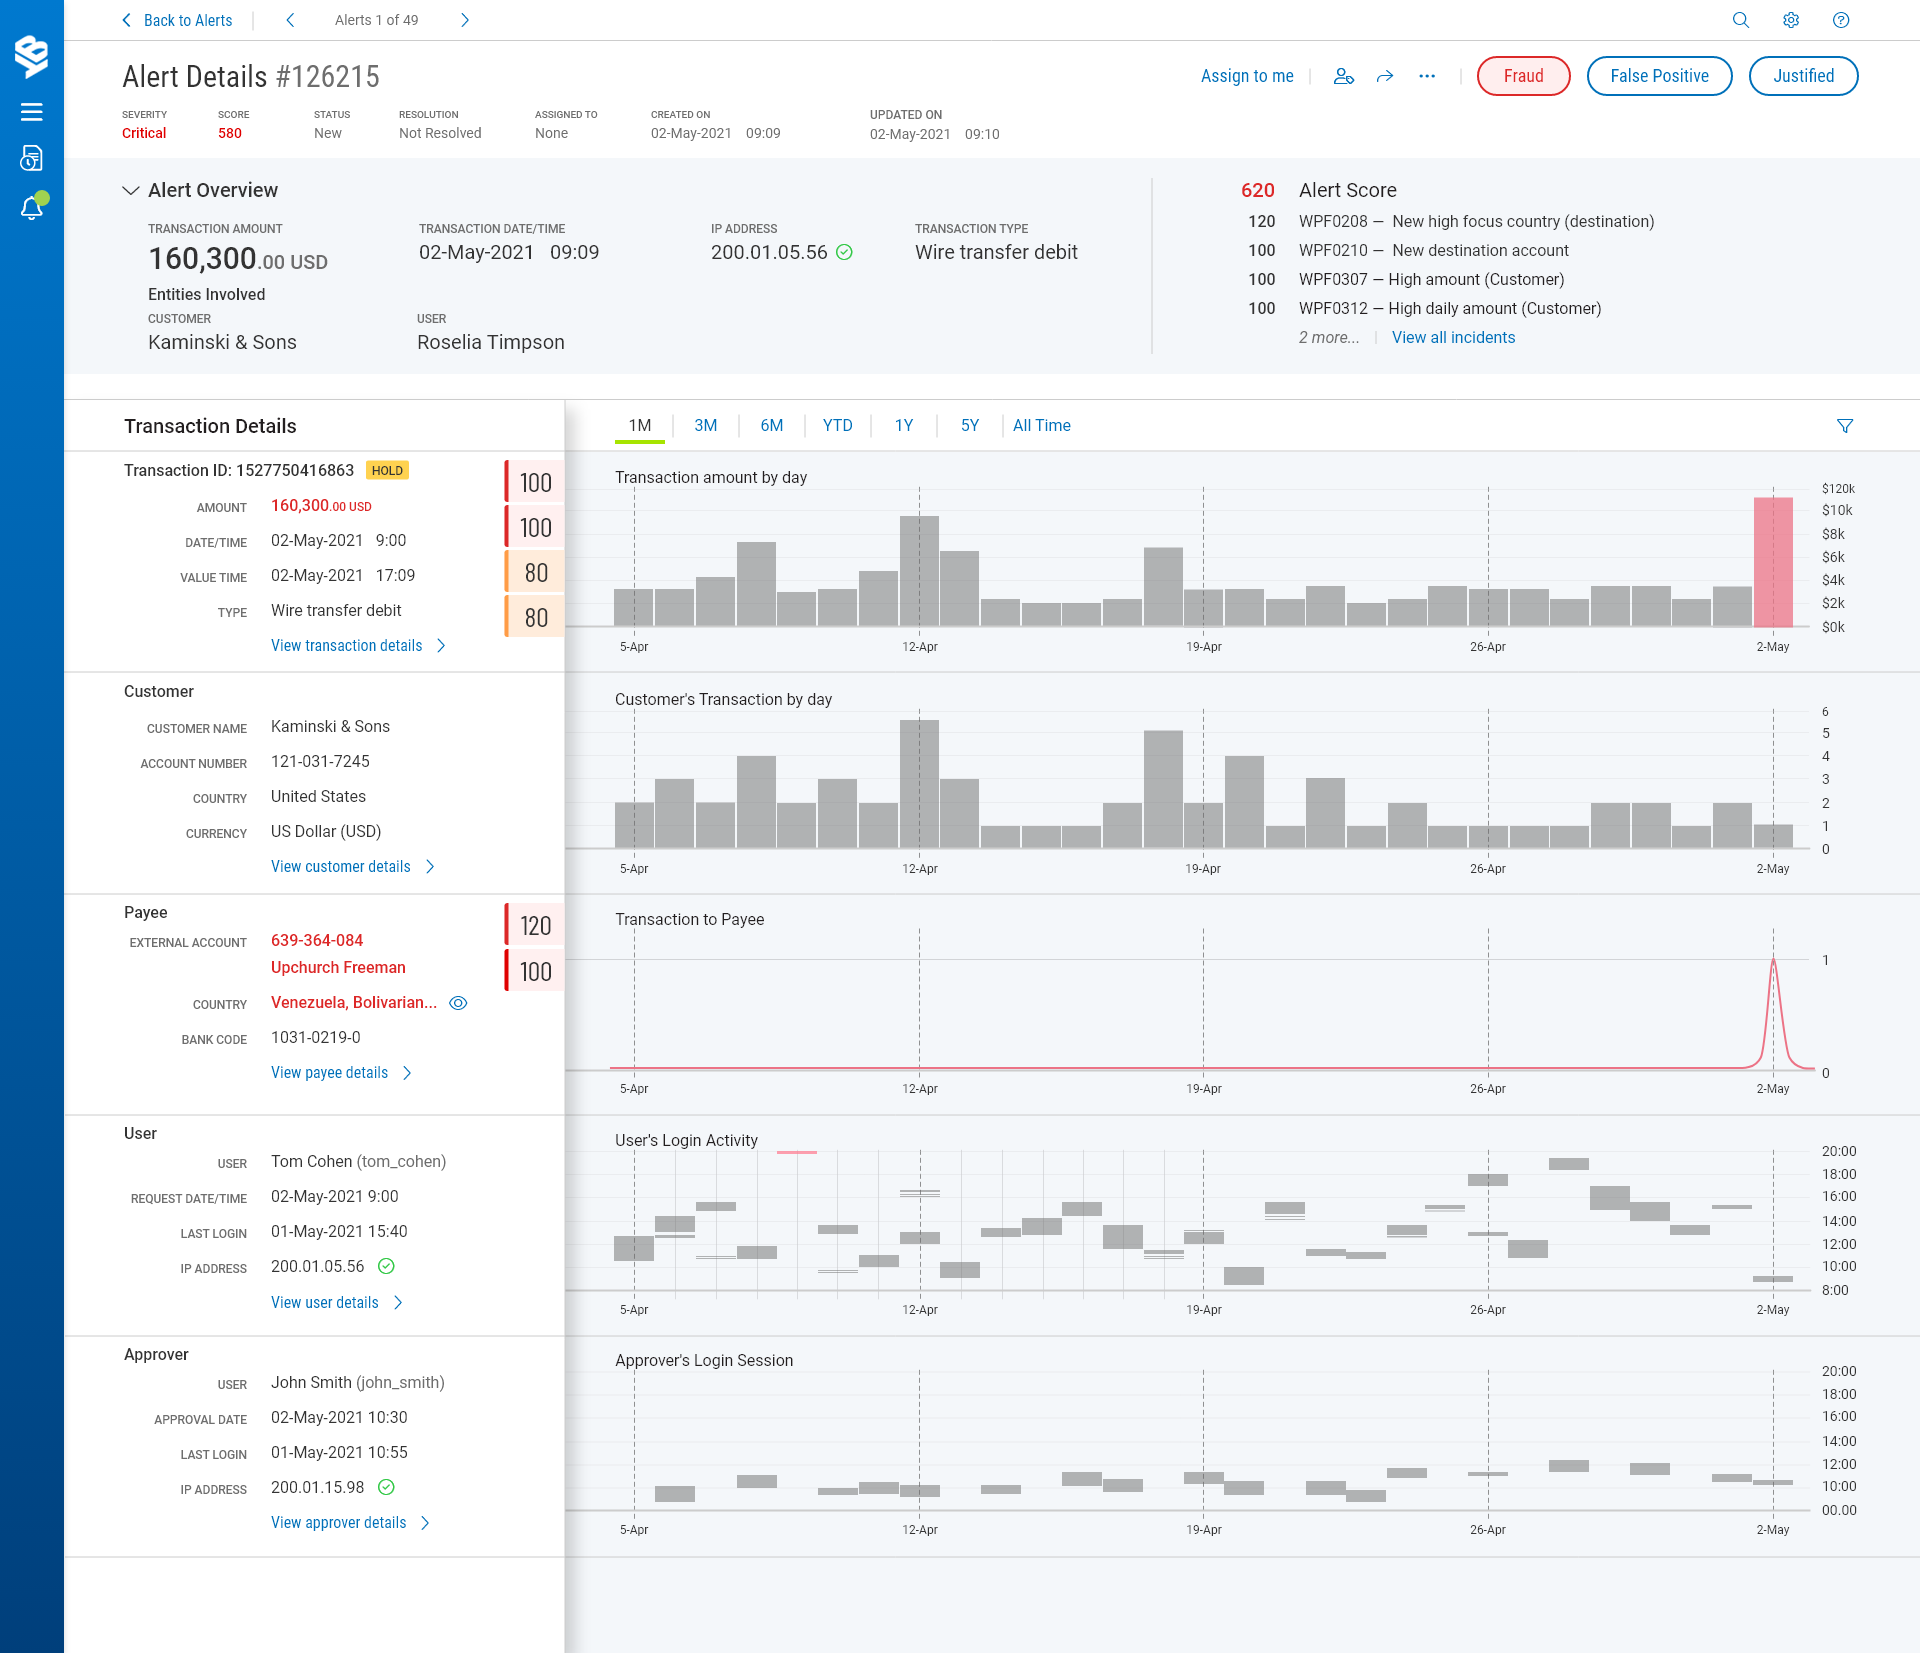Mark the alert as Fraud

1522,76
